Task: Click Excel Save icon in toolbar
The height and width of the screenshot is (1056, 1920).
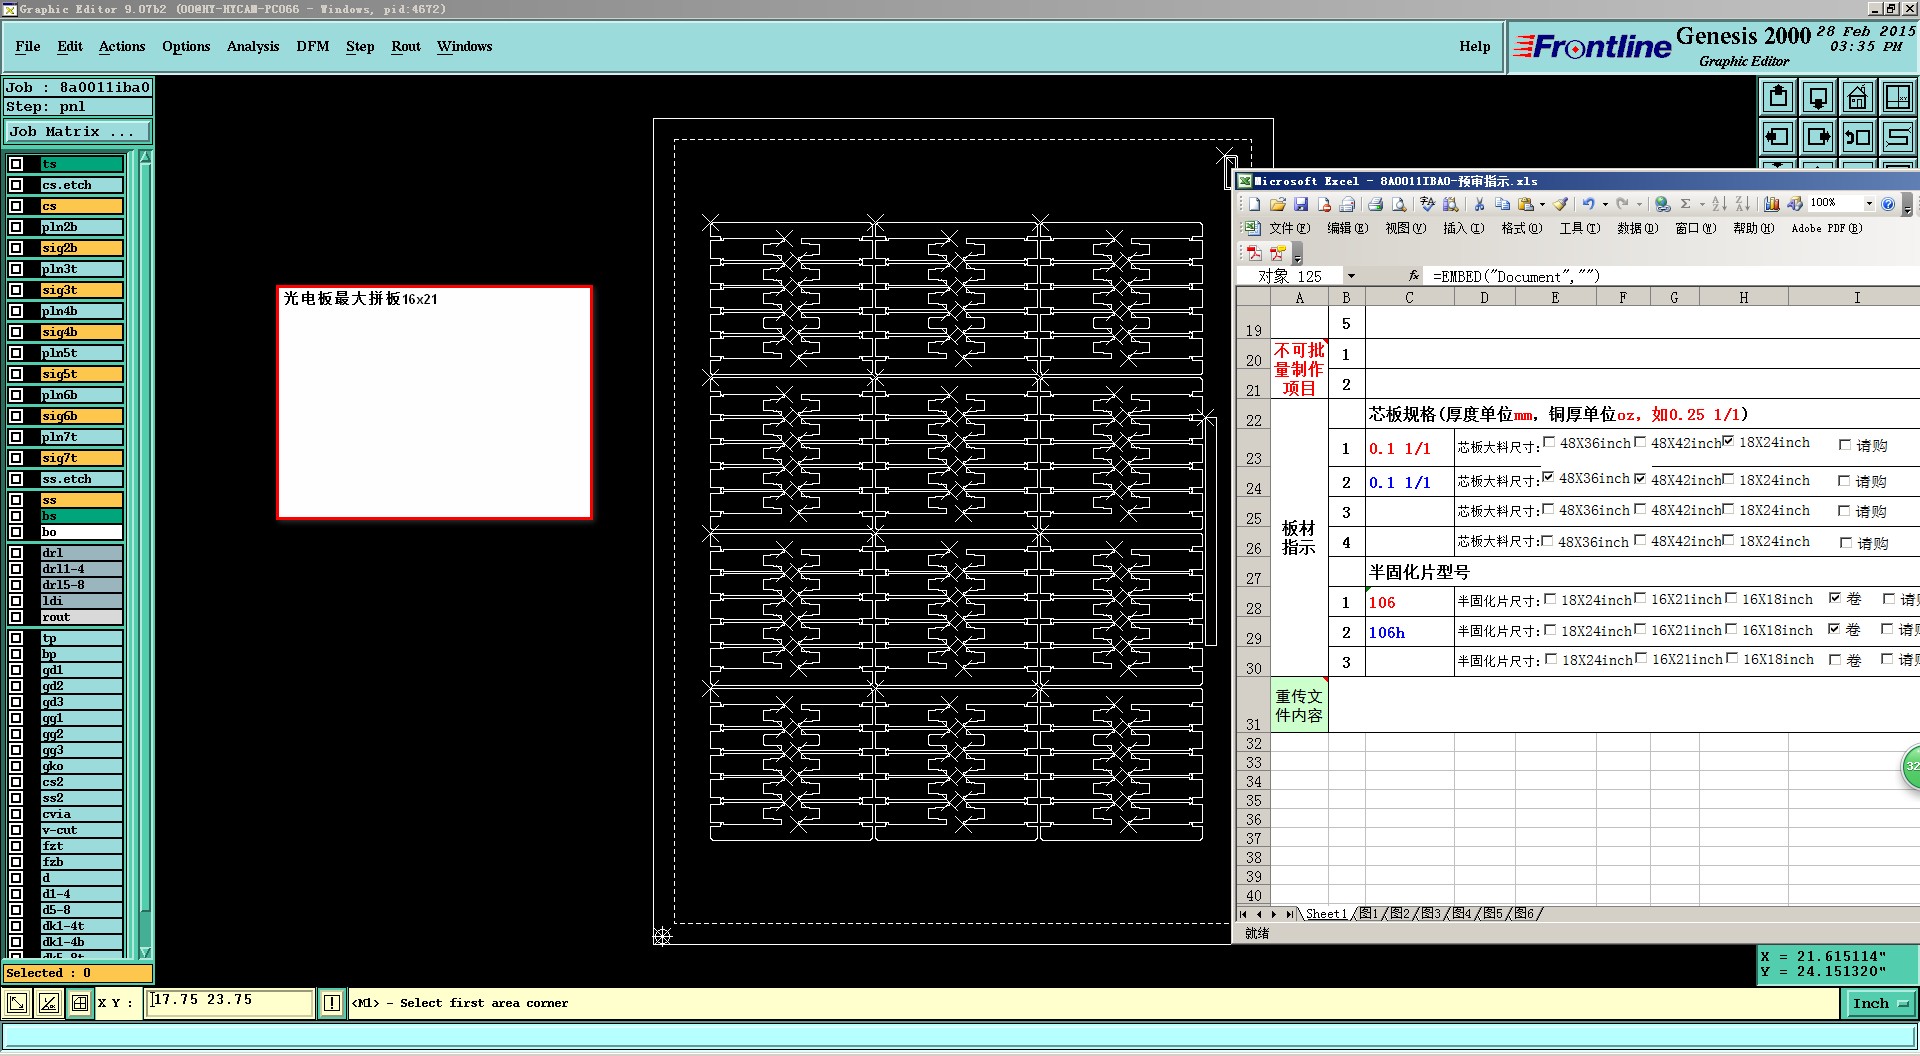Action: (x=1301, y=204)
